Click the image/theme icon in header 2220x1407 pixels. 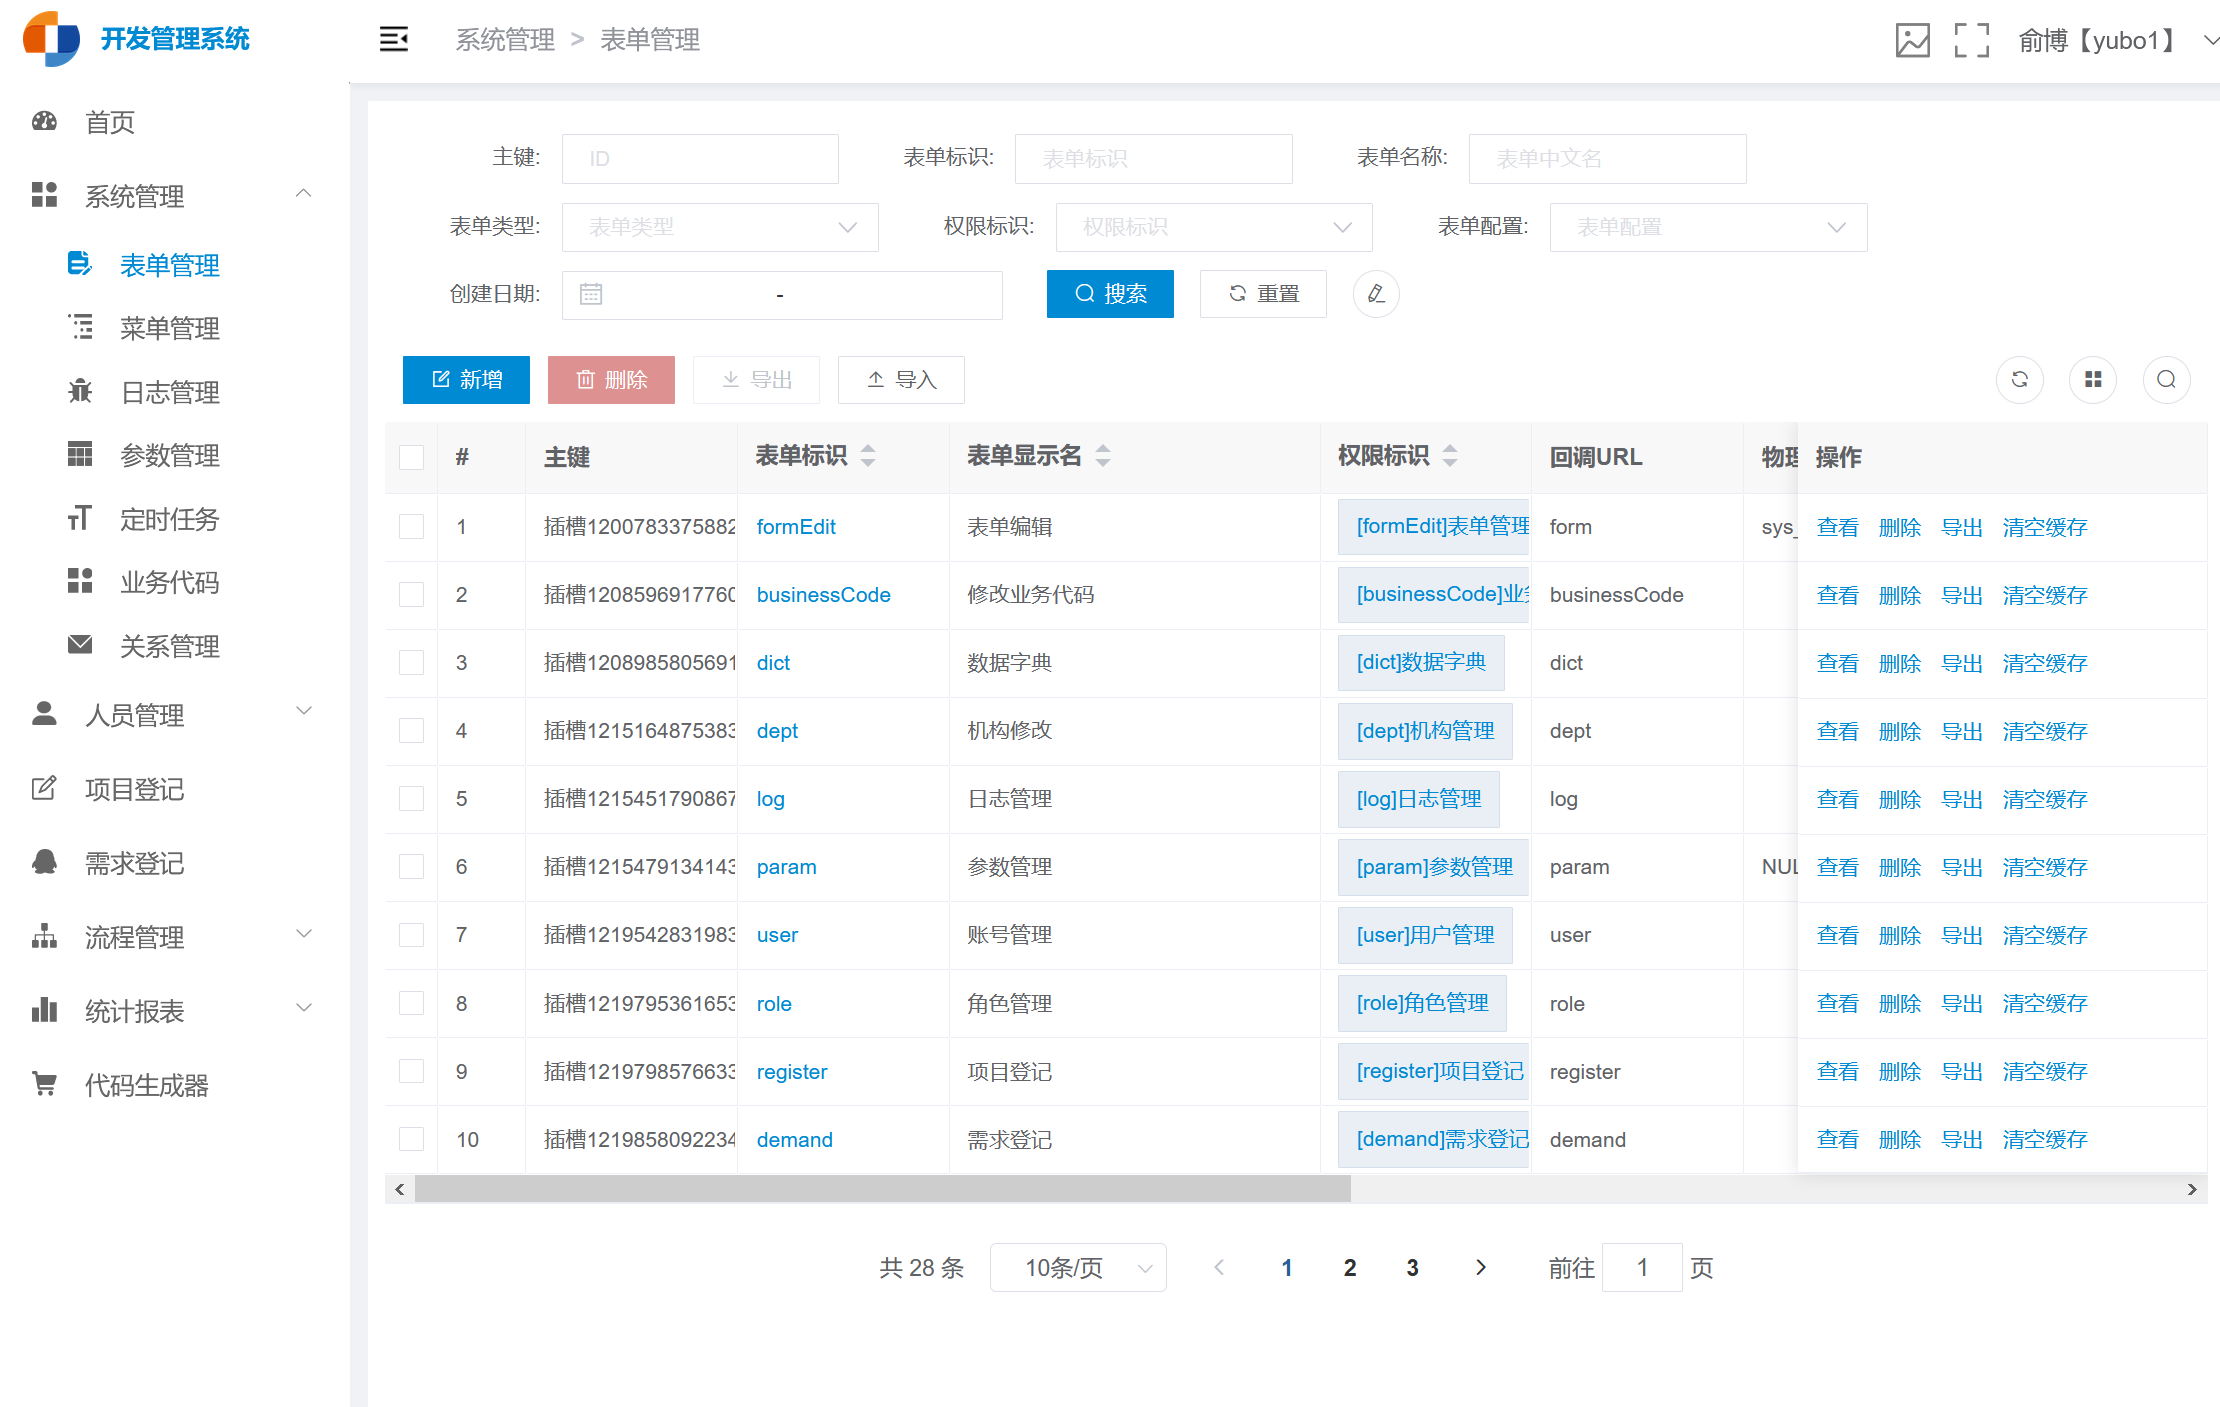(x=1912, y=40)
